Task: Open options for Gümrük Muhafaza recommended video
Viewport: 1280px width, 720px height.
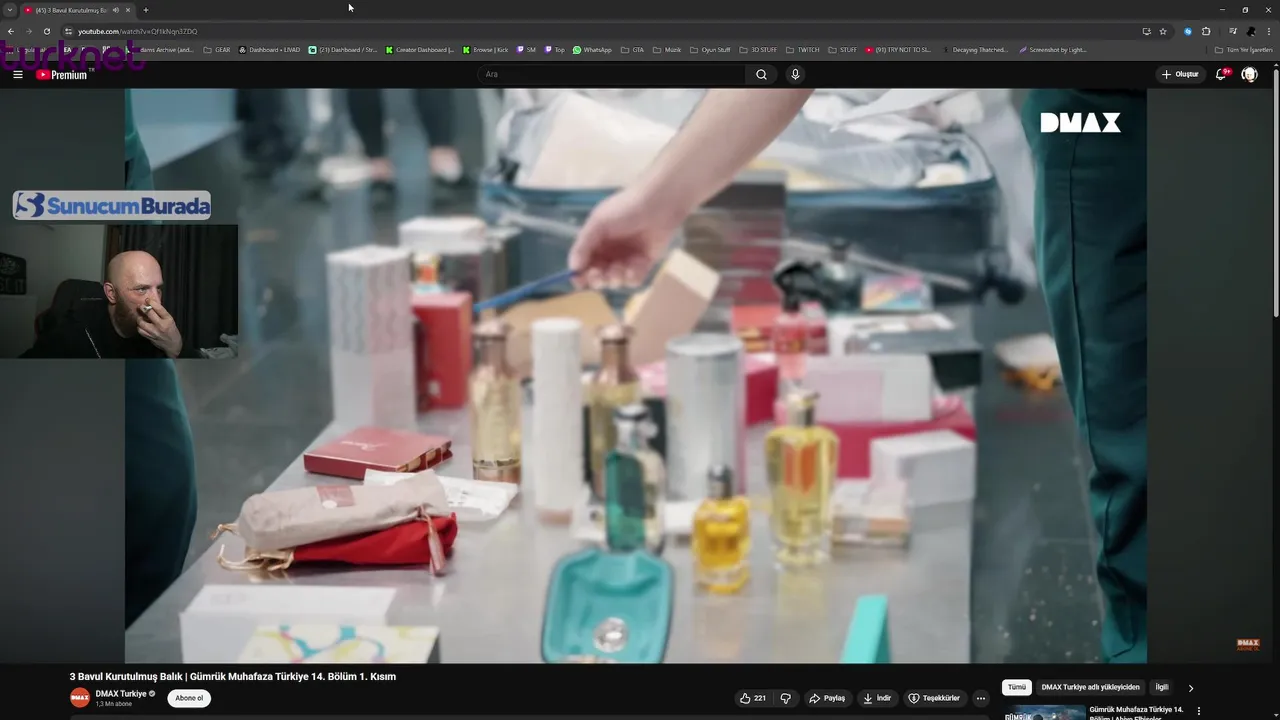Action: pos(1199,711)
